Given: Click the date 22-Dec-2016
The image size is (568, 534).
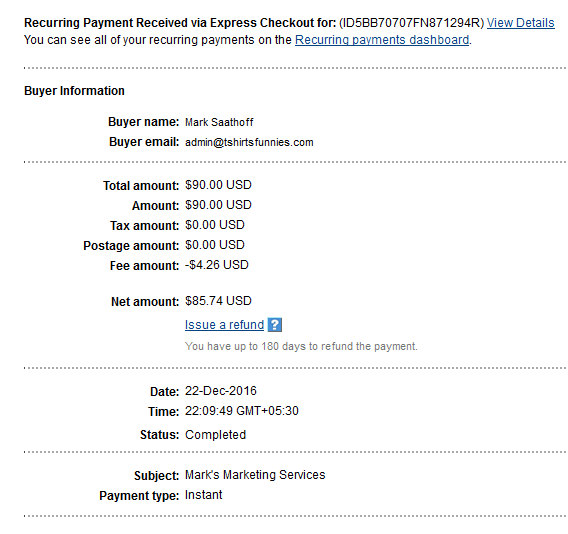Looking at the screenshot, I should tap(221, 391).
